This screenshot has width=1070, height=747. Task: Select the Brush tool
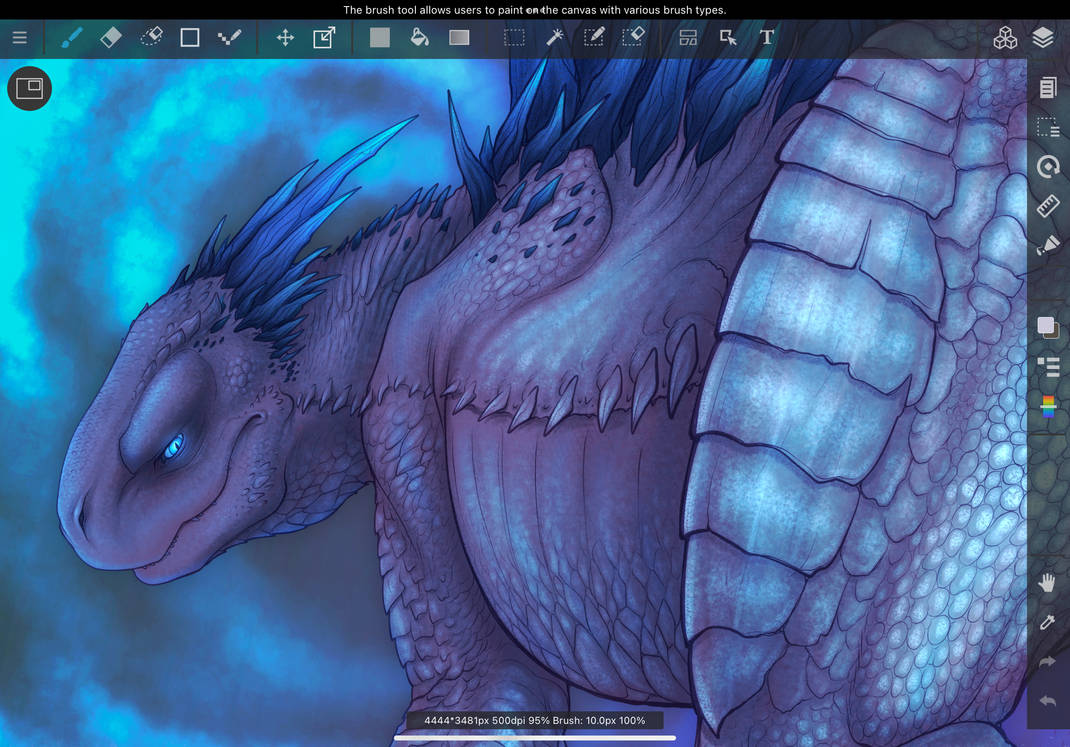(71, 38)
